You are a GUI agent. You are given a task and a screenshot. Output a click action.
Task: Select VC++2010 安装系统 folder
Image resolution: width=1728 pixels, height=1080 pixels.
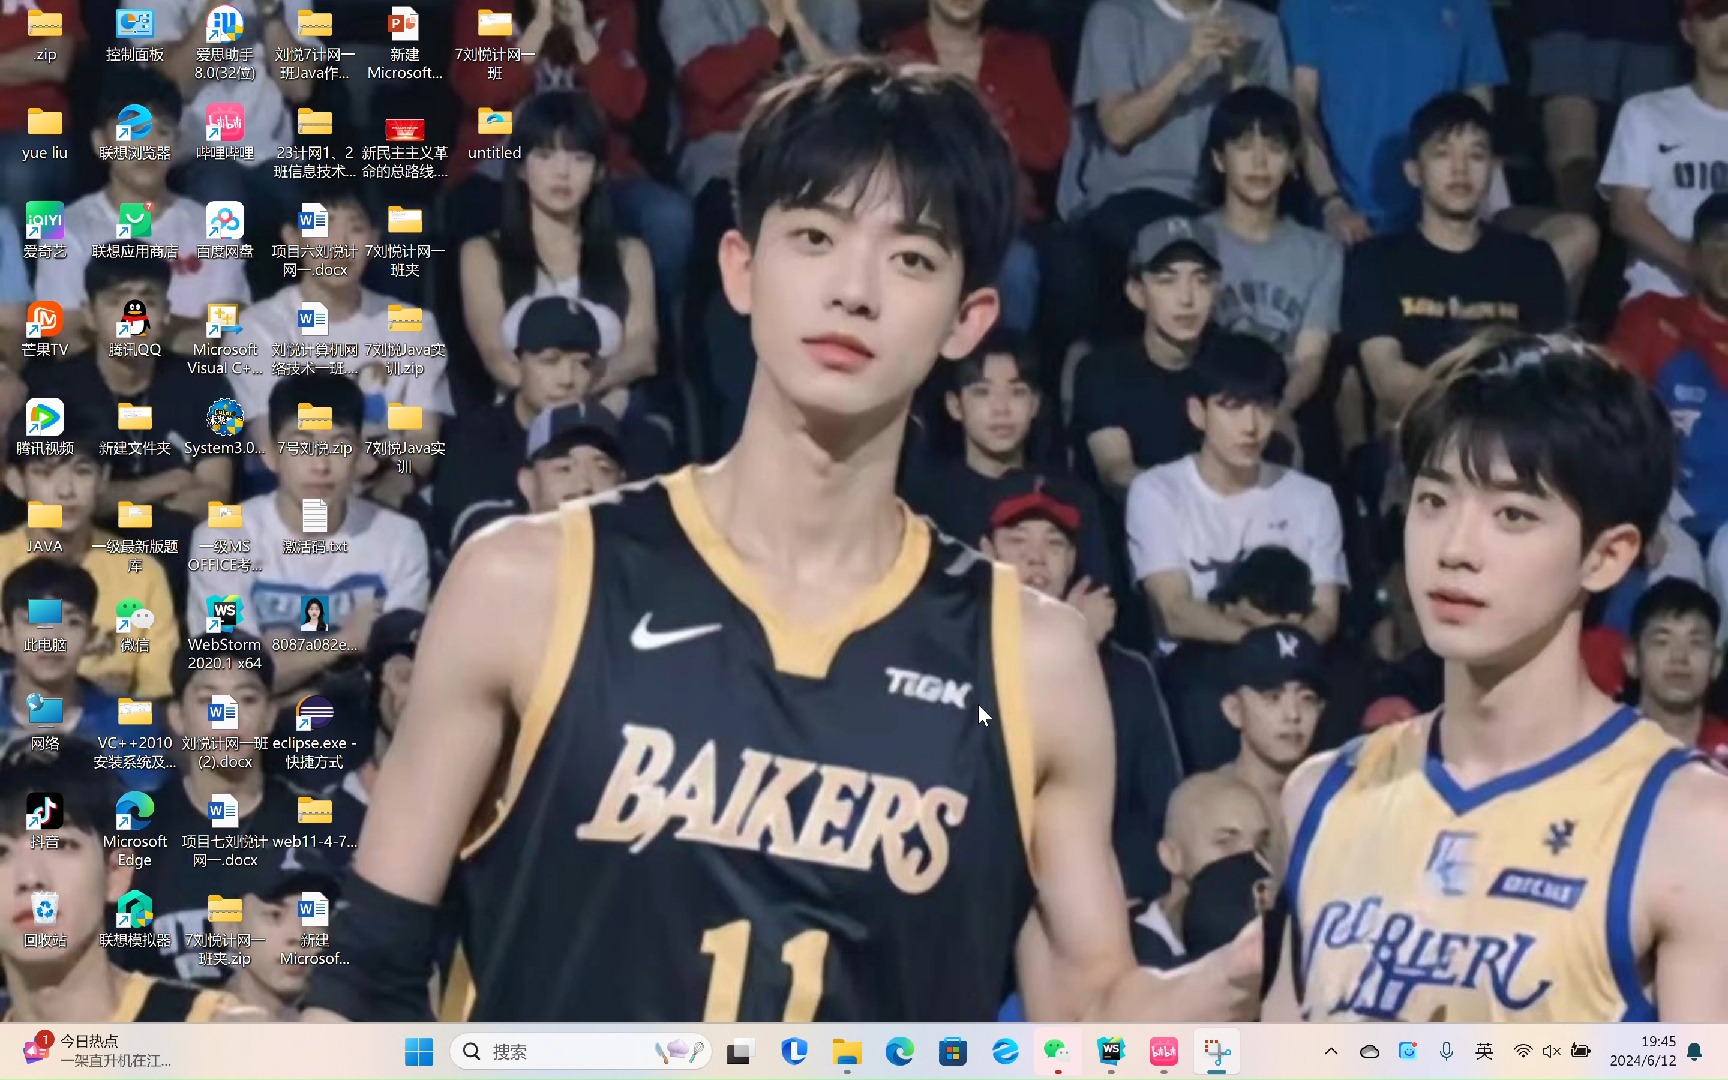point(134,732)
